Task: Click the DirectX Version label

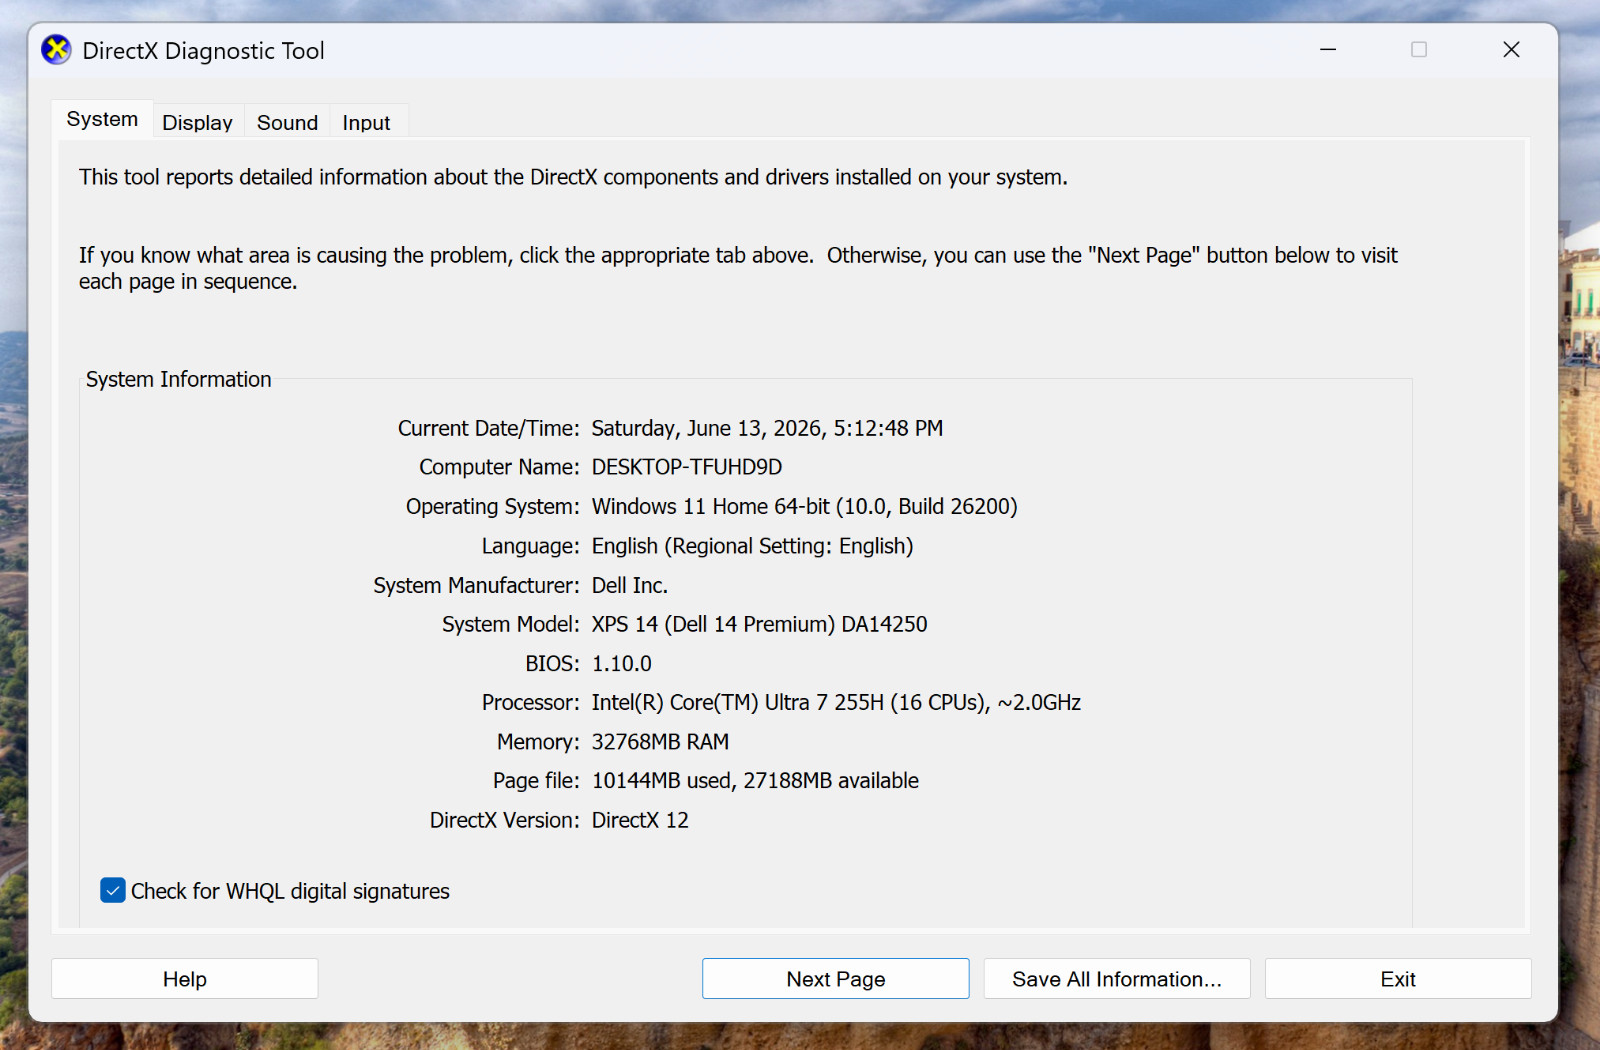Action: pyautogui.click(x=505, y=820)
